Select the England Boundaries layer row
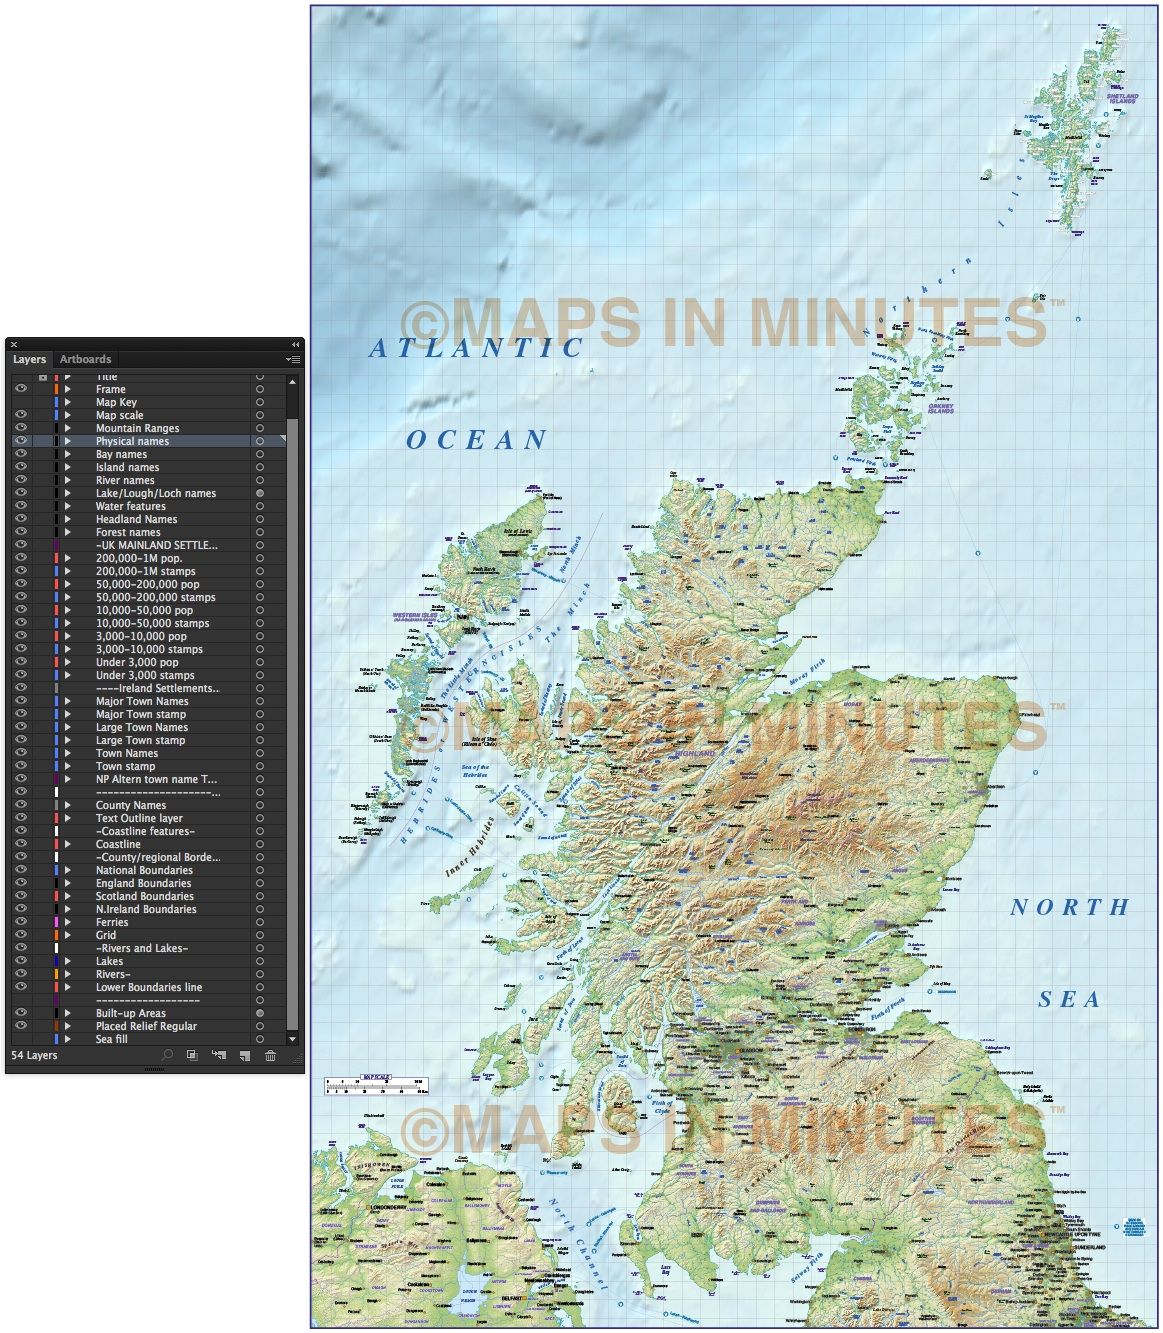 pos(148,883)
